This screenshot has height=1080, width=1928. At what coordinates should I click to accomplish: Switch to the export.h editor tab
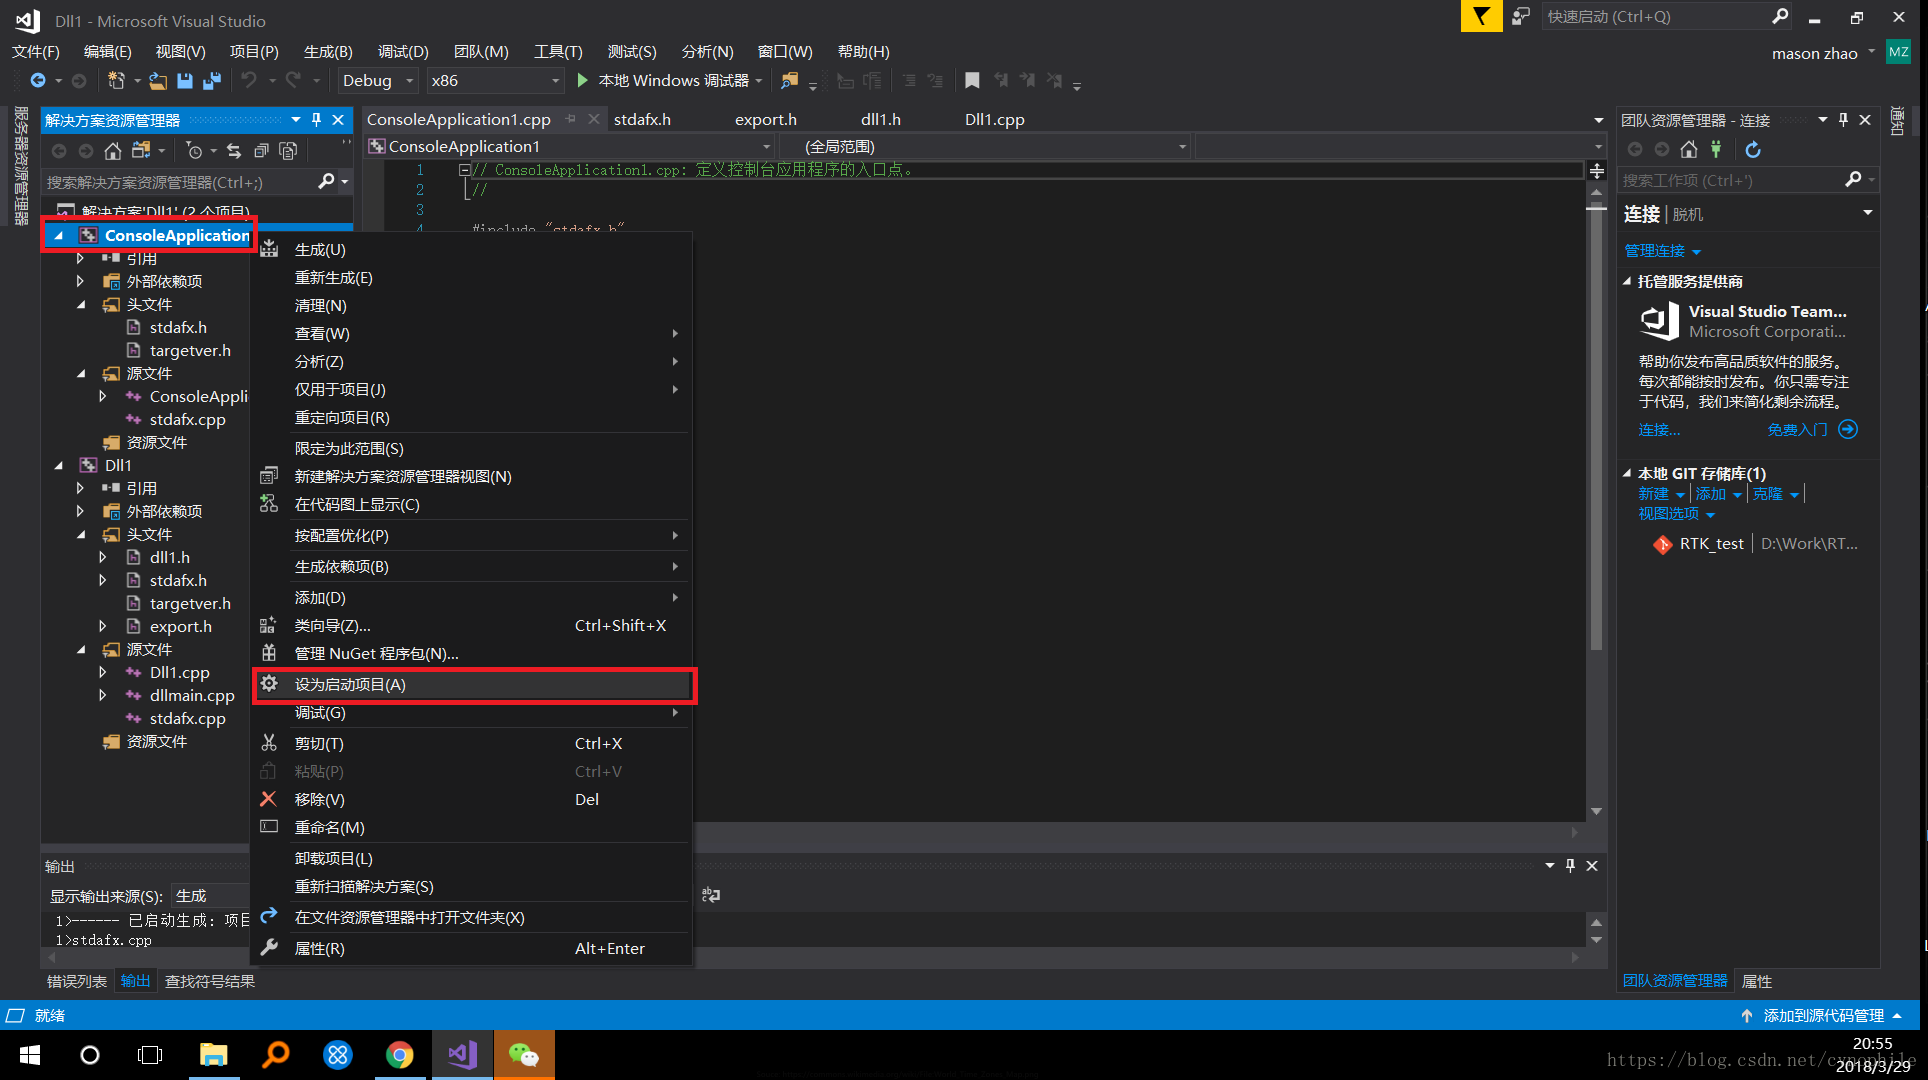pyautogui.click(x=766, y=120)
